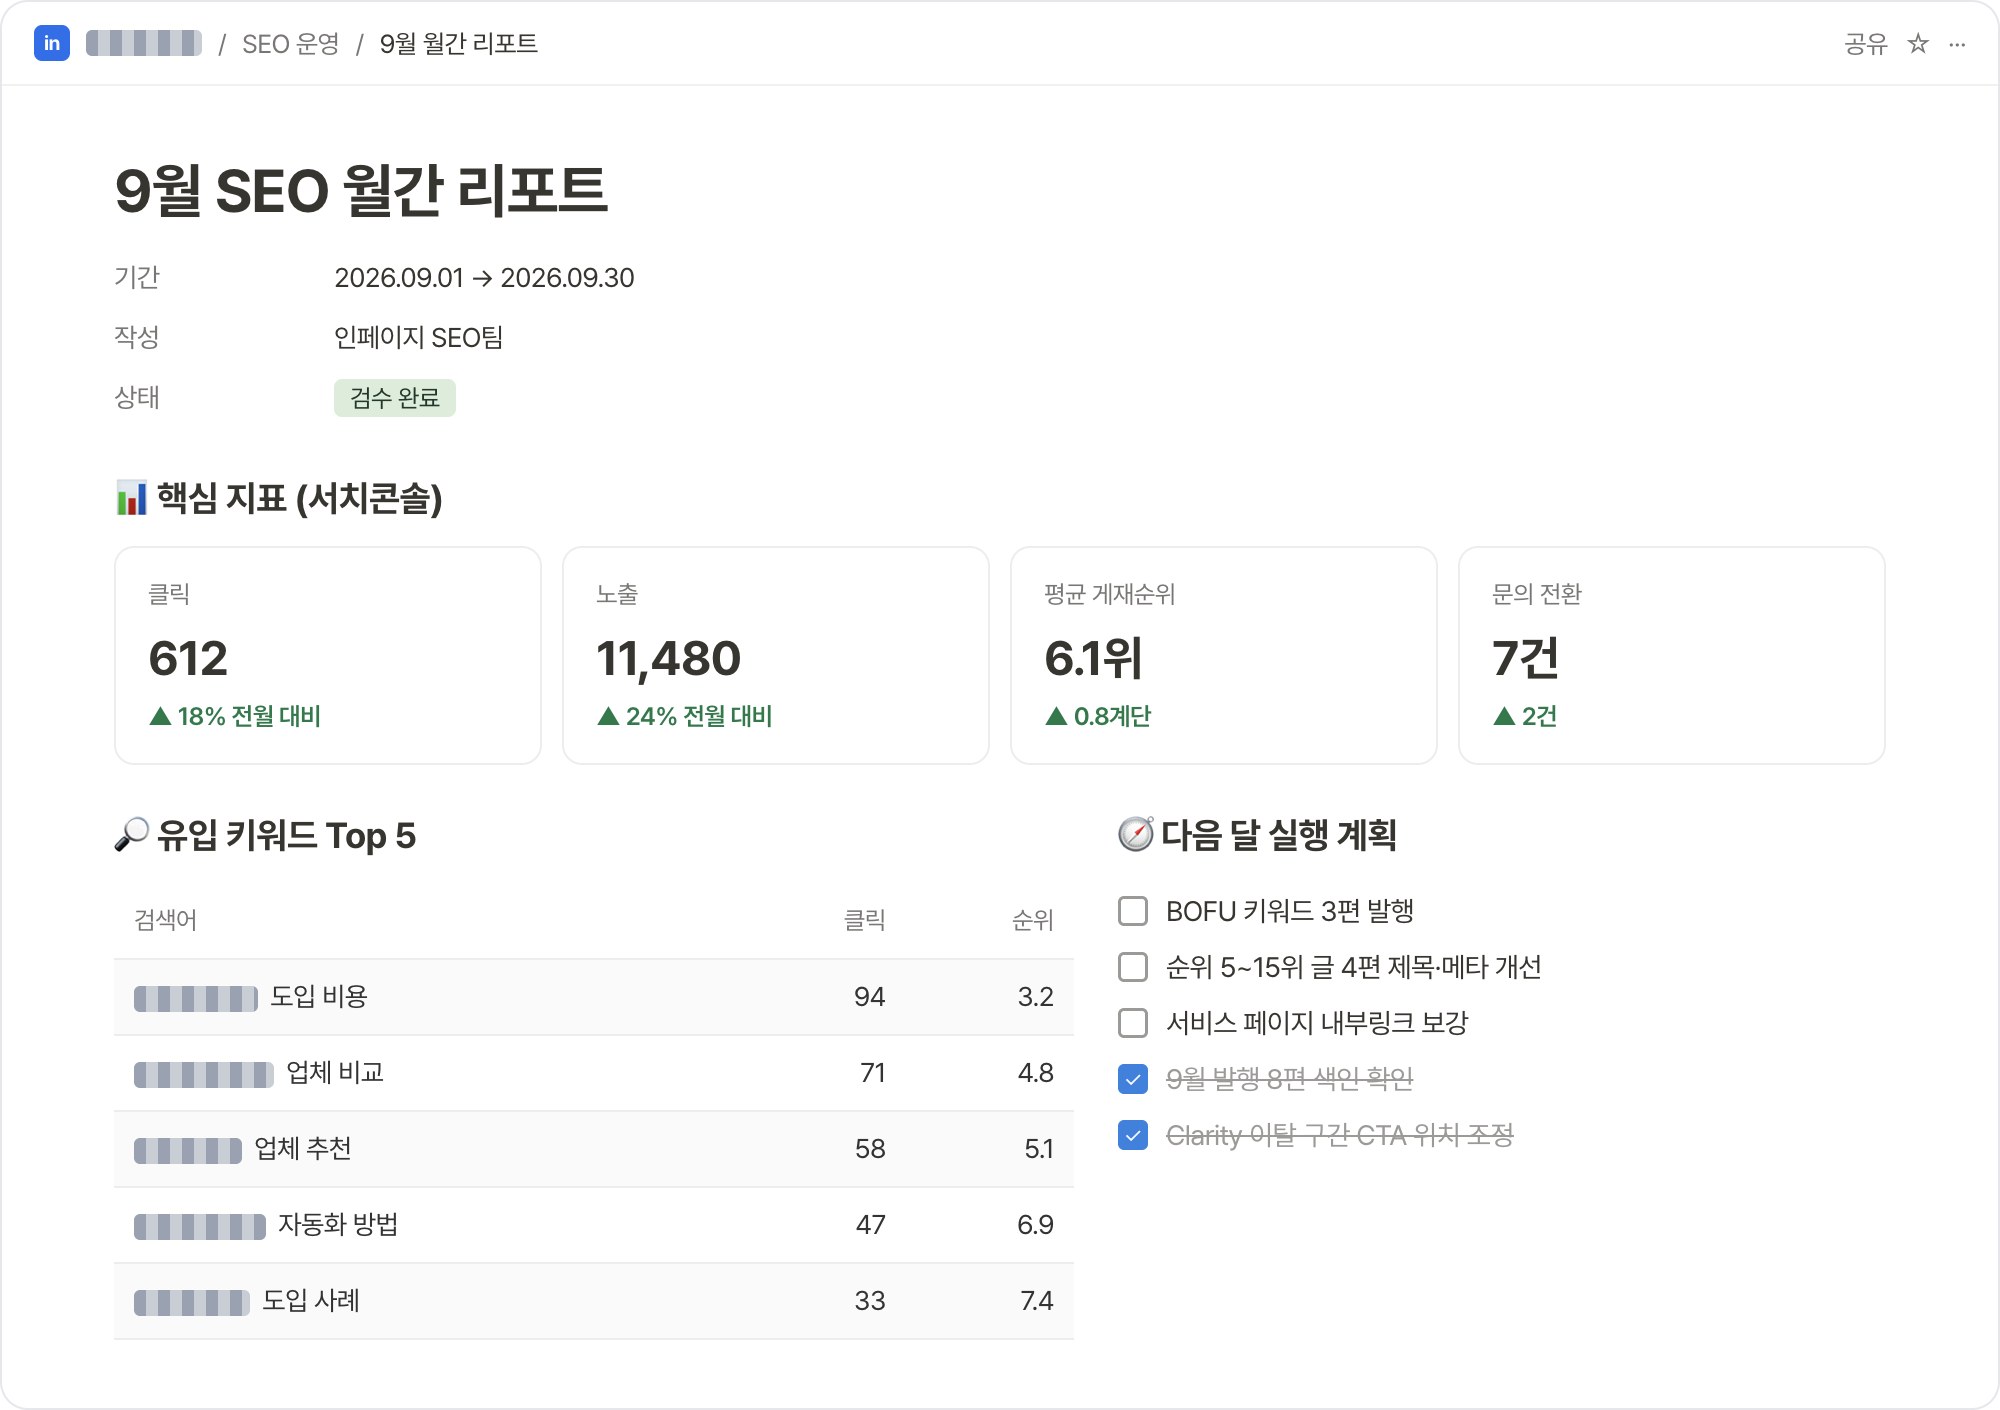Click the clicks value 94
2000x1410 pixels.
coord(869,997)
